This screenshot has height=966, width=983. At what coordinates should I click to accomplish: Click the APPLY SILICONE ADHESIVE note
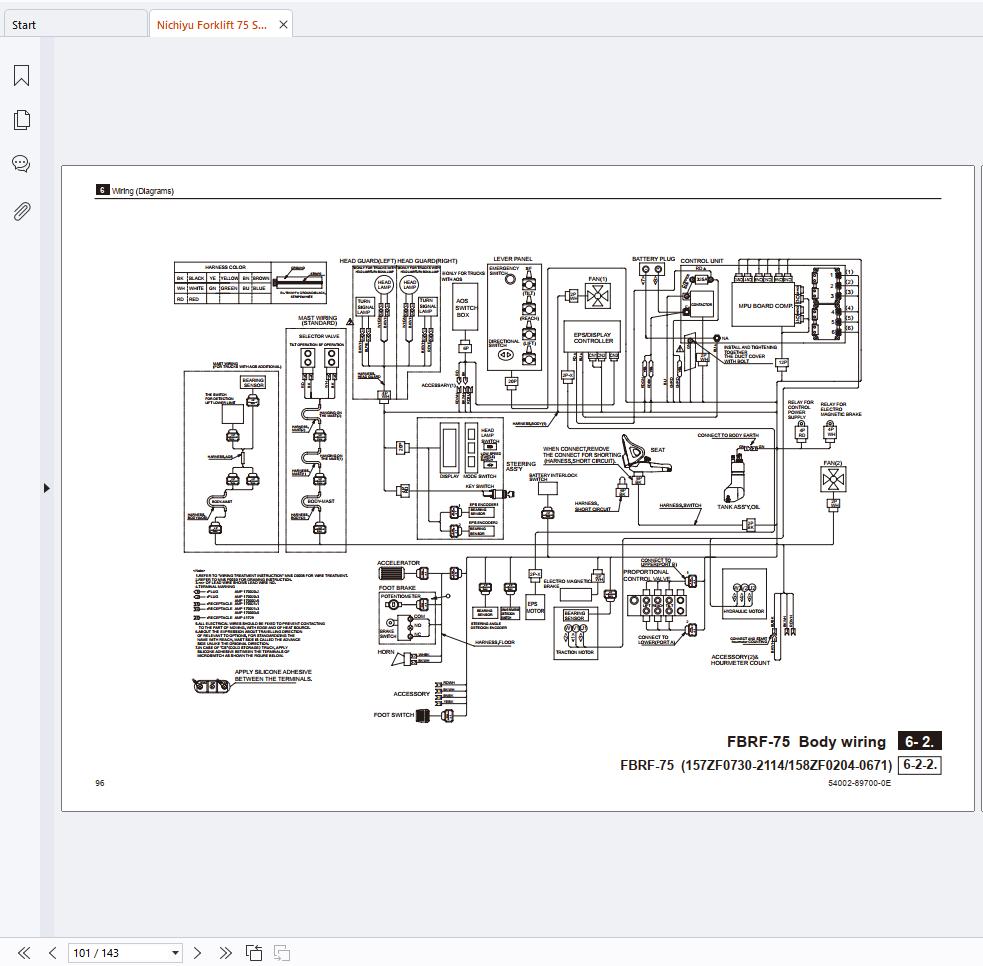click(x=273, y=675)
